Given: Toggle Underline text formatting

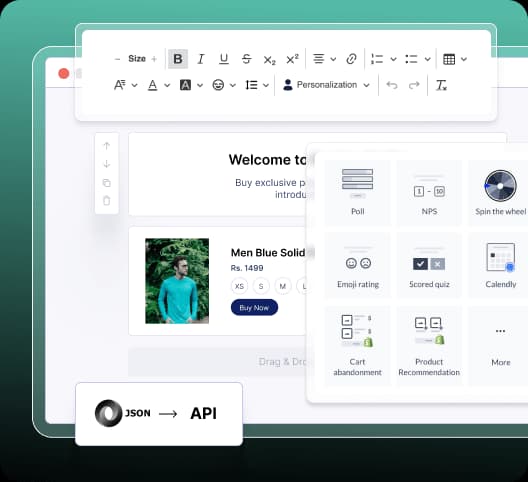Looking at the screenshot, I should coord(224,59).
